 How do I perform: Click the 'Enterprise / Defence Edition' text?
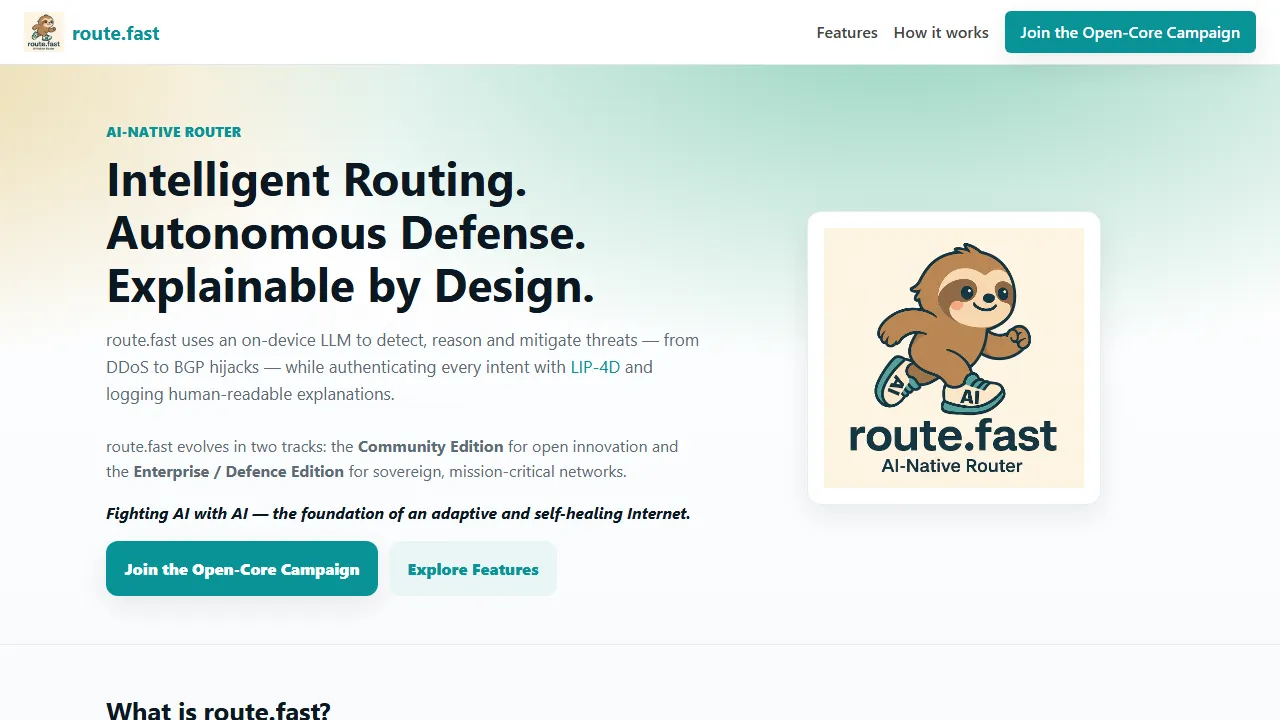click(x=238, y=471)
